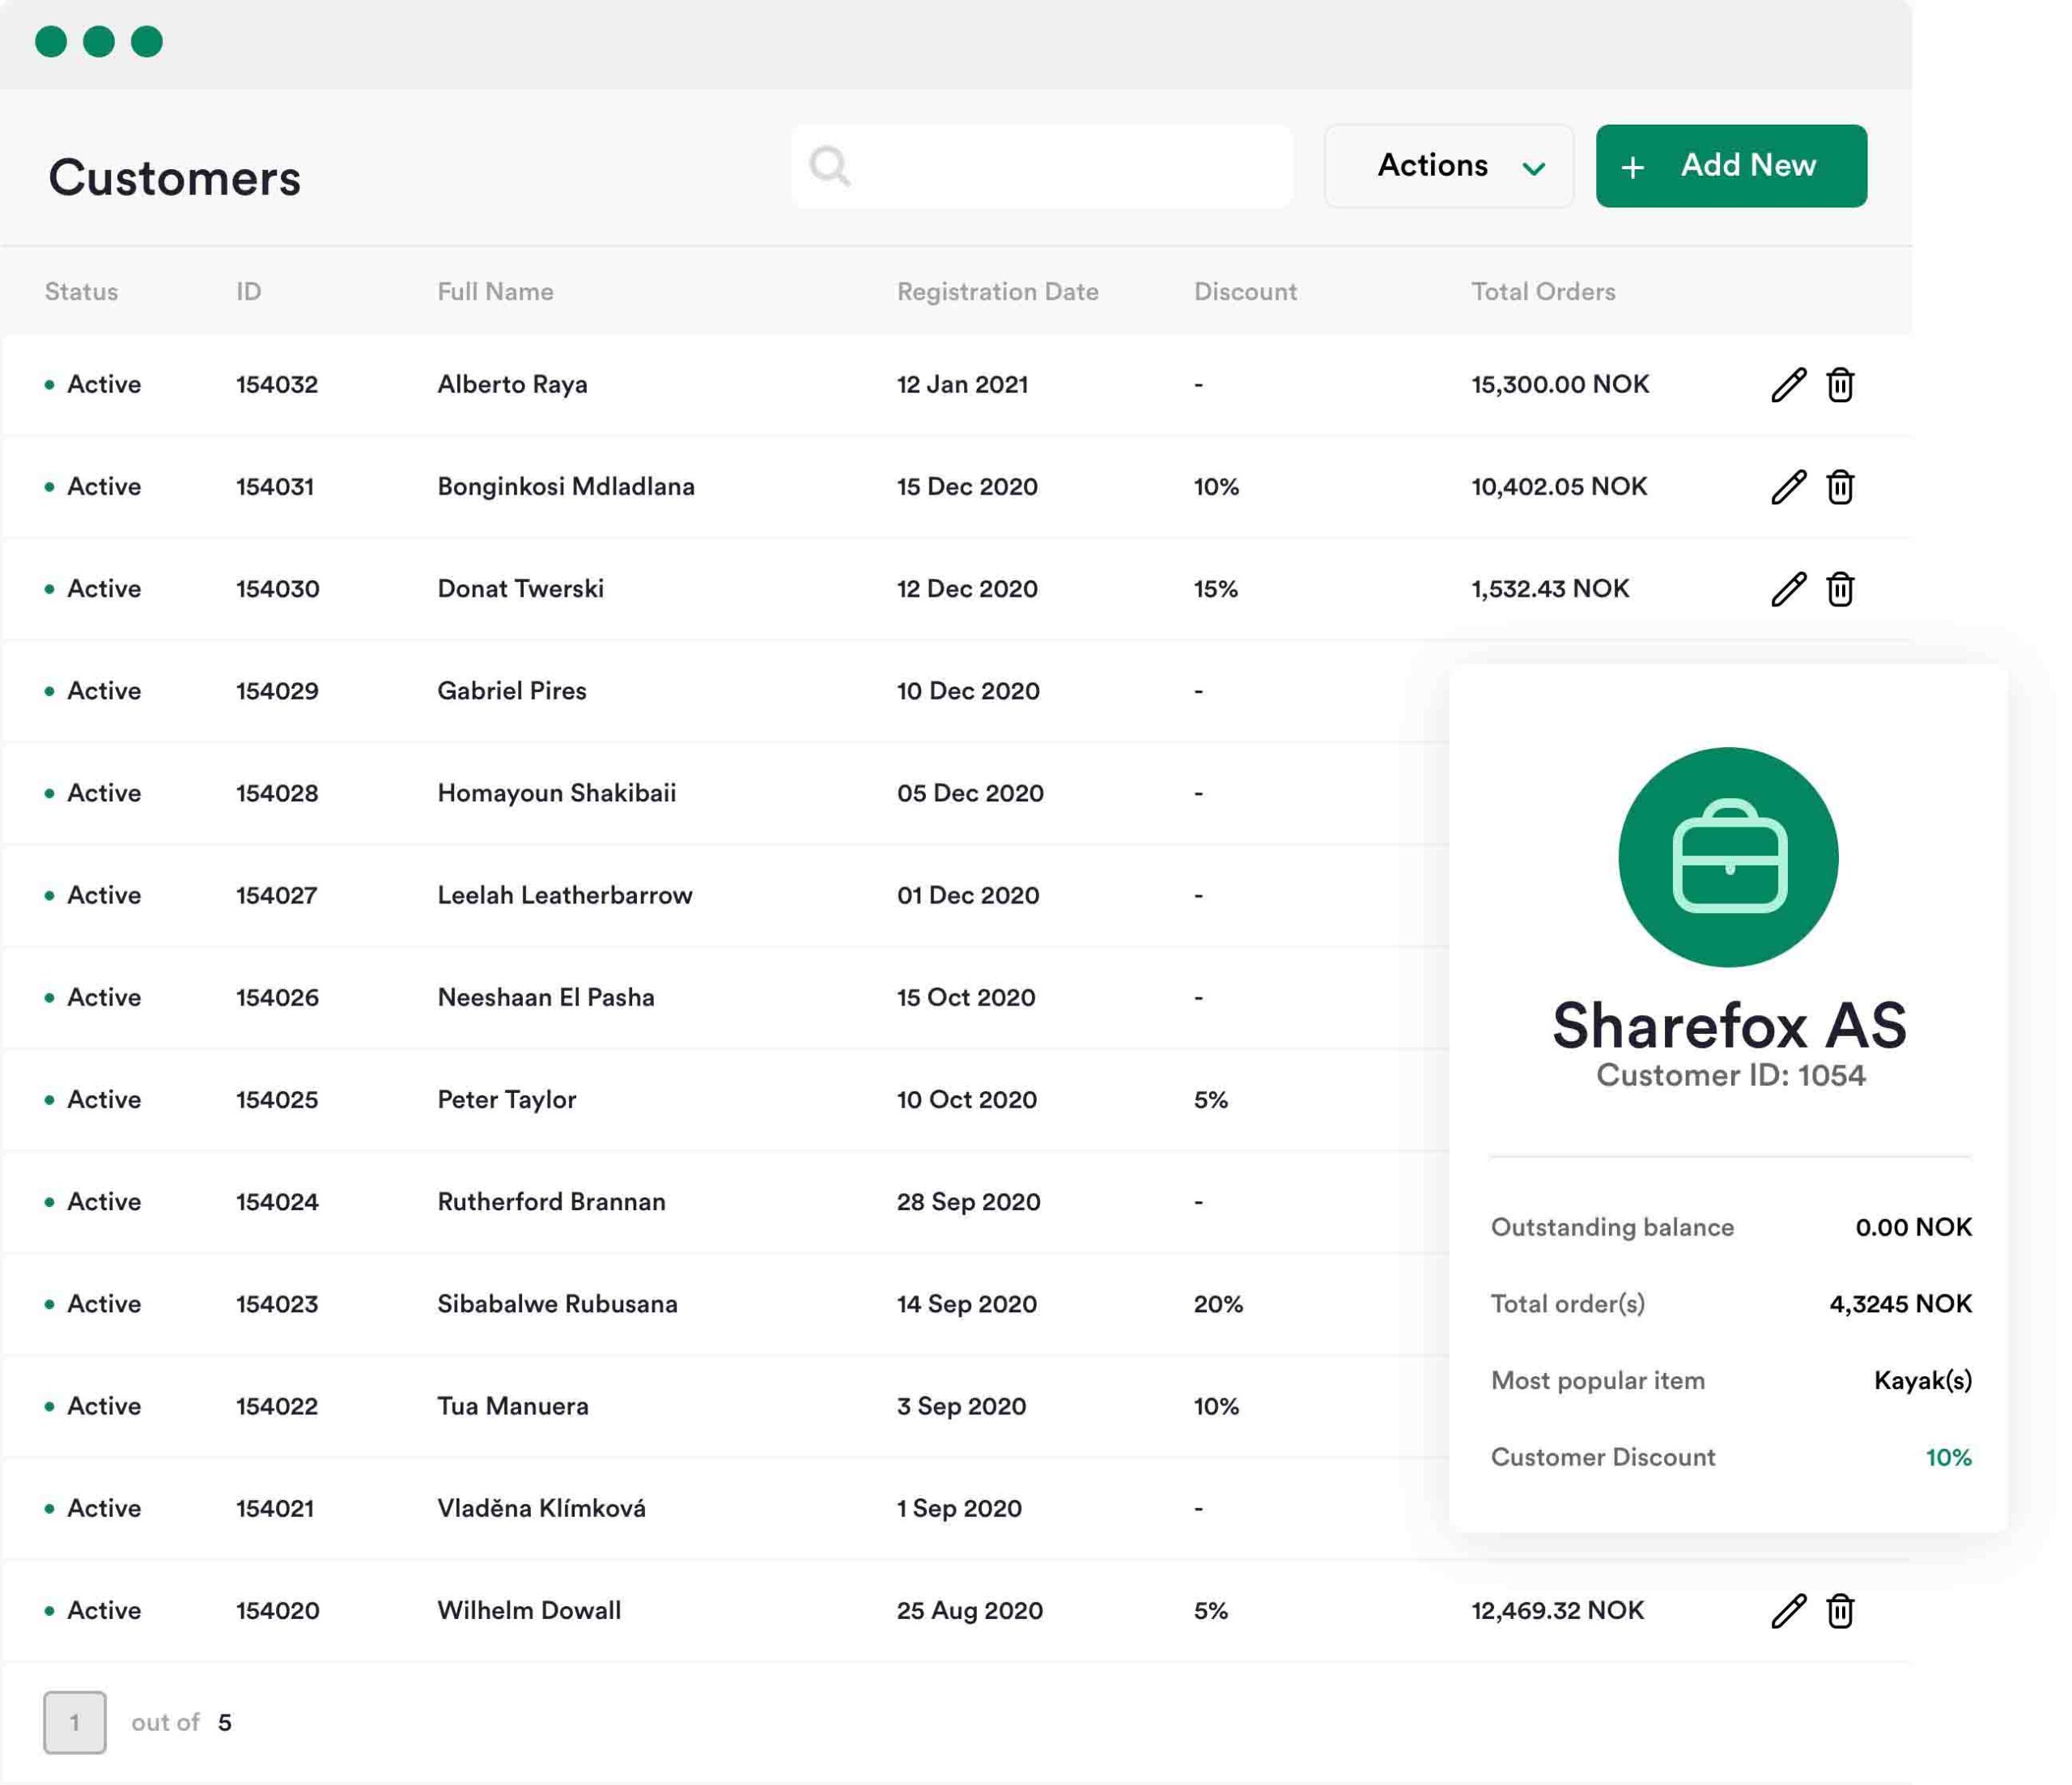Click Customer Discount value in card

[1948, 1457]
